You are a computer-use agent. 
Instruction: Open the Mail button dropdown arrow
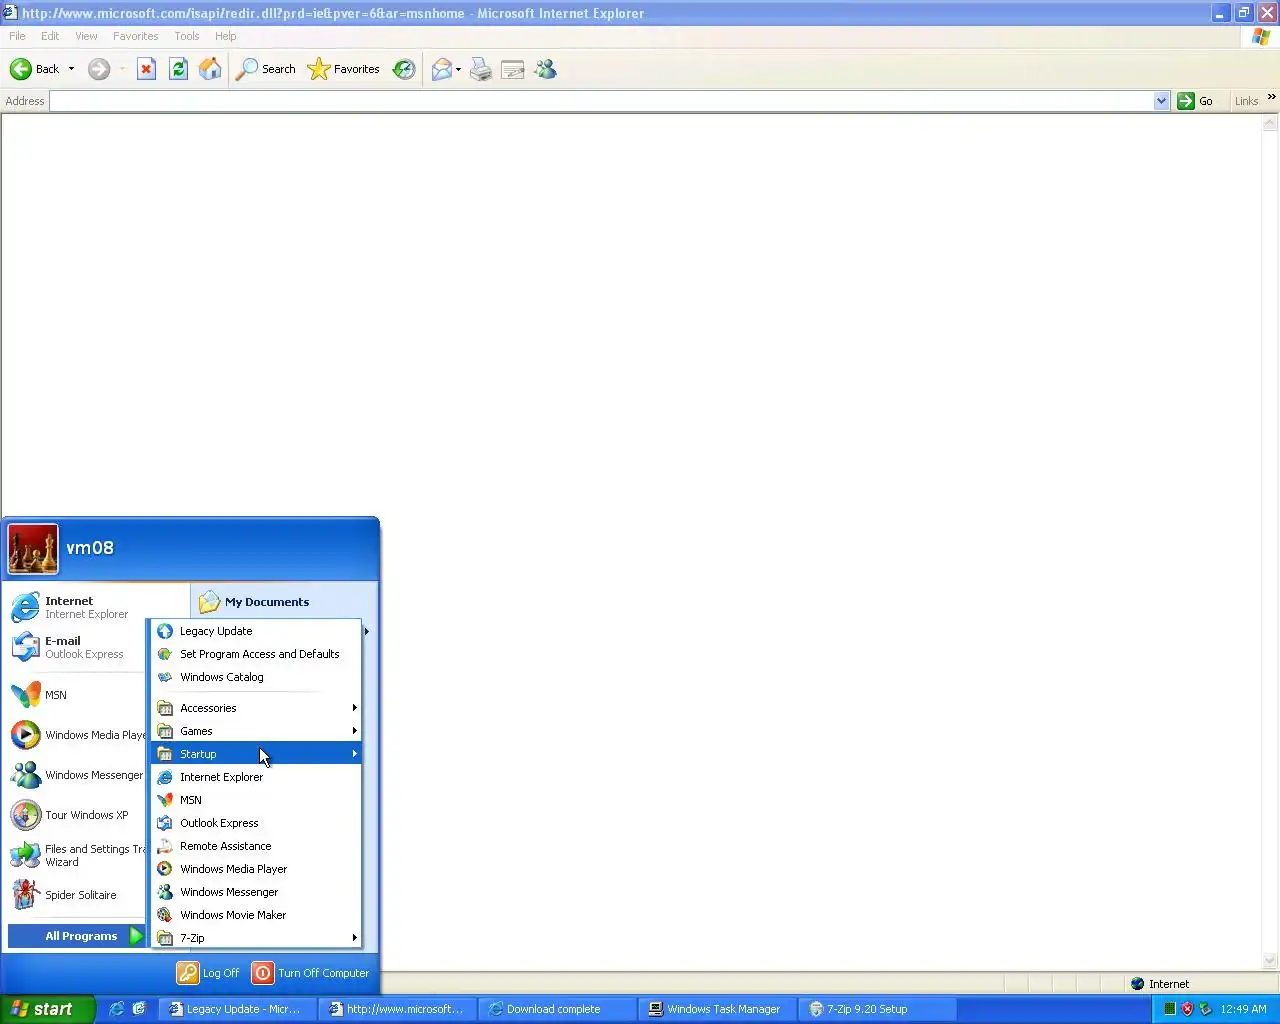(x=458, y=69)
